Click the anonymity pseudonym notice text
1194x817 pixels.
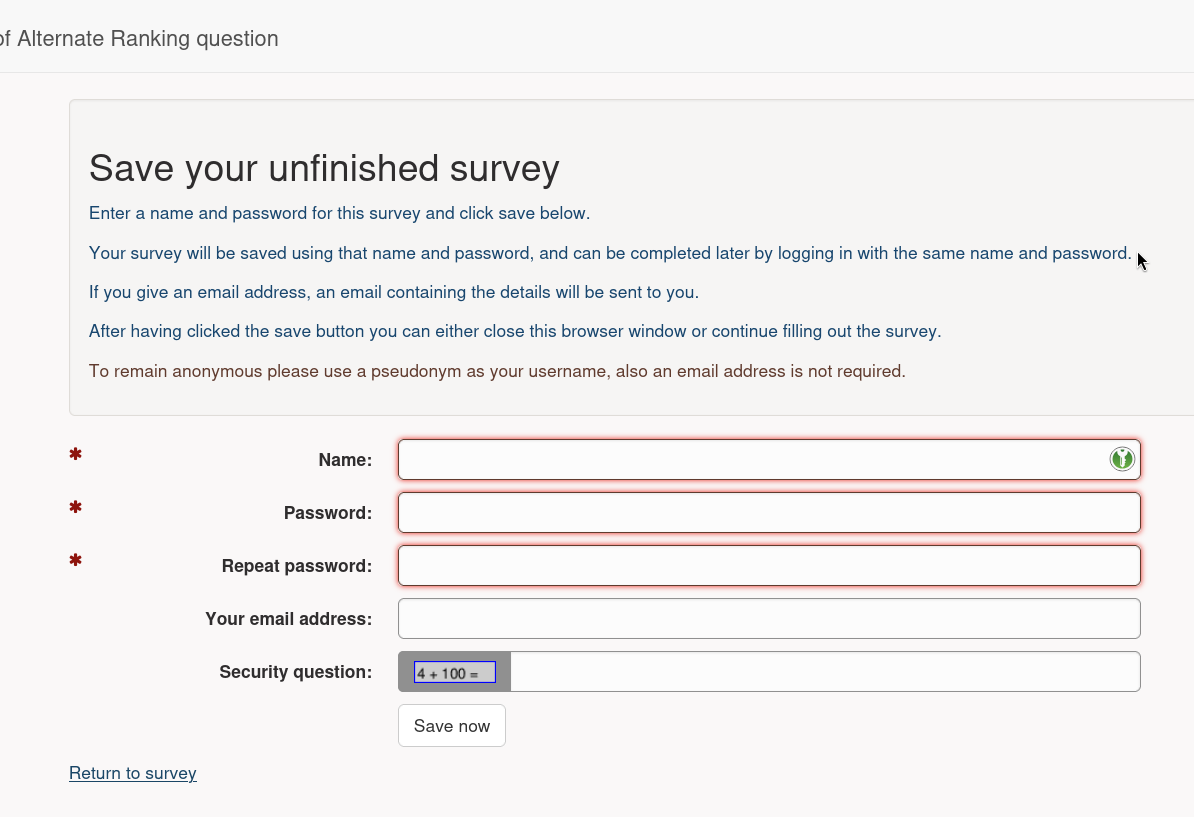click(x=497, y=371)
